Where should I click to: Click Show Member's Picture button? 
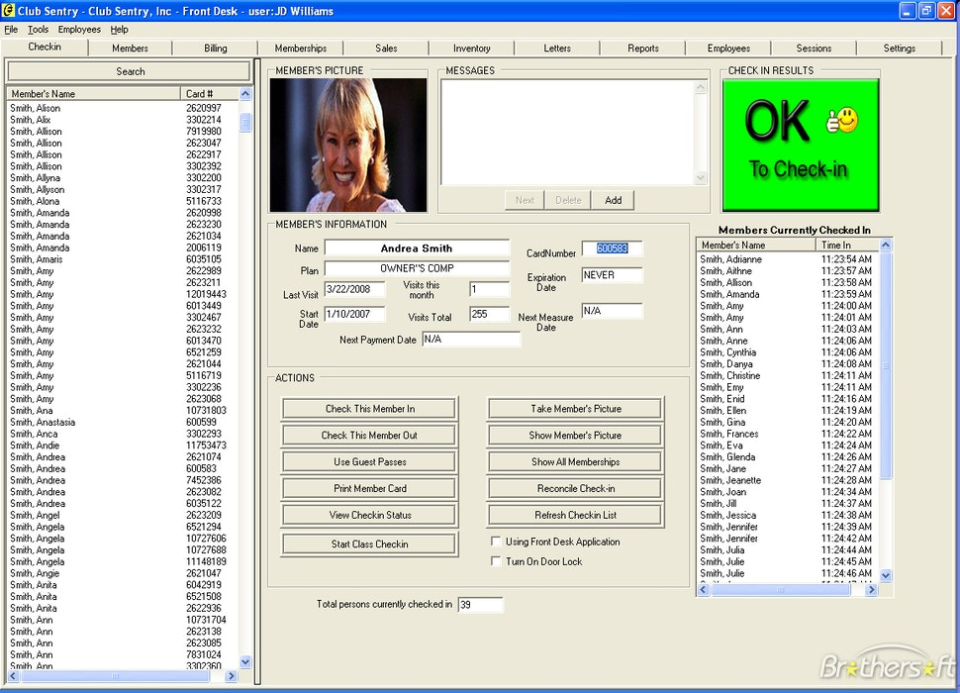pos(576,435)
